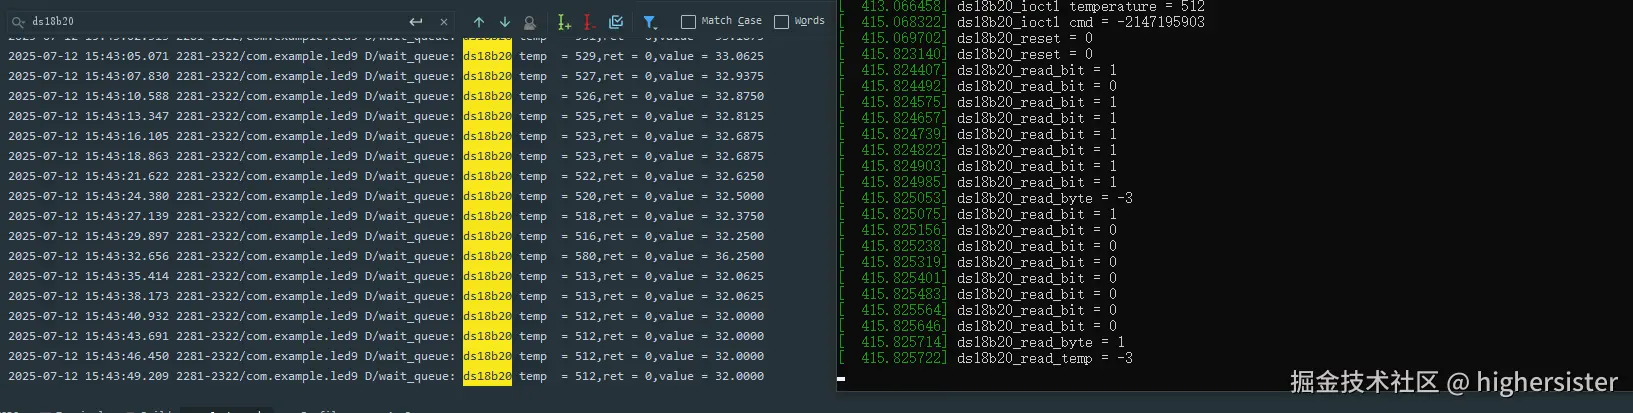Viewport: 1633px width, 413px height.
Task: Open the filter search results dropdown
Action: point(650,21)
